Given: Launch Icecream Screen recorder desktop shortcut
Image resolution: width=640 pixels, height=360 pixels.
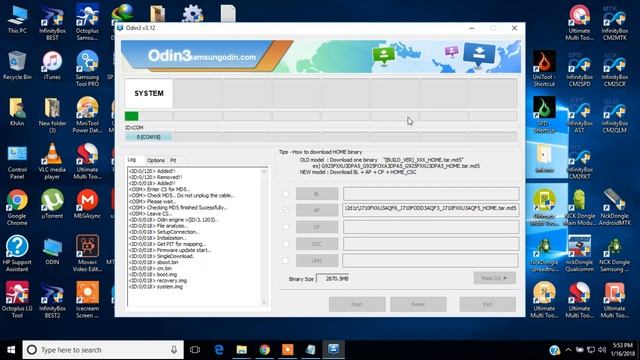Looking at the screenshot, I should [87, 300].
